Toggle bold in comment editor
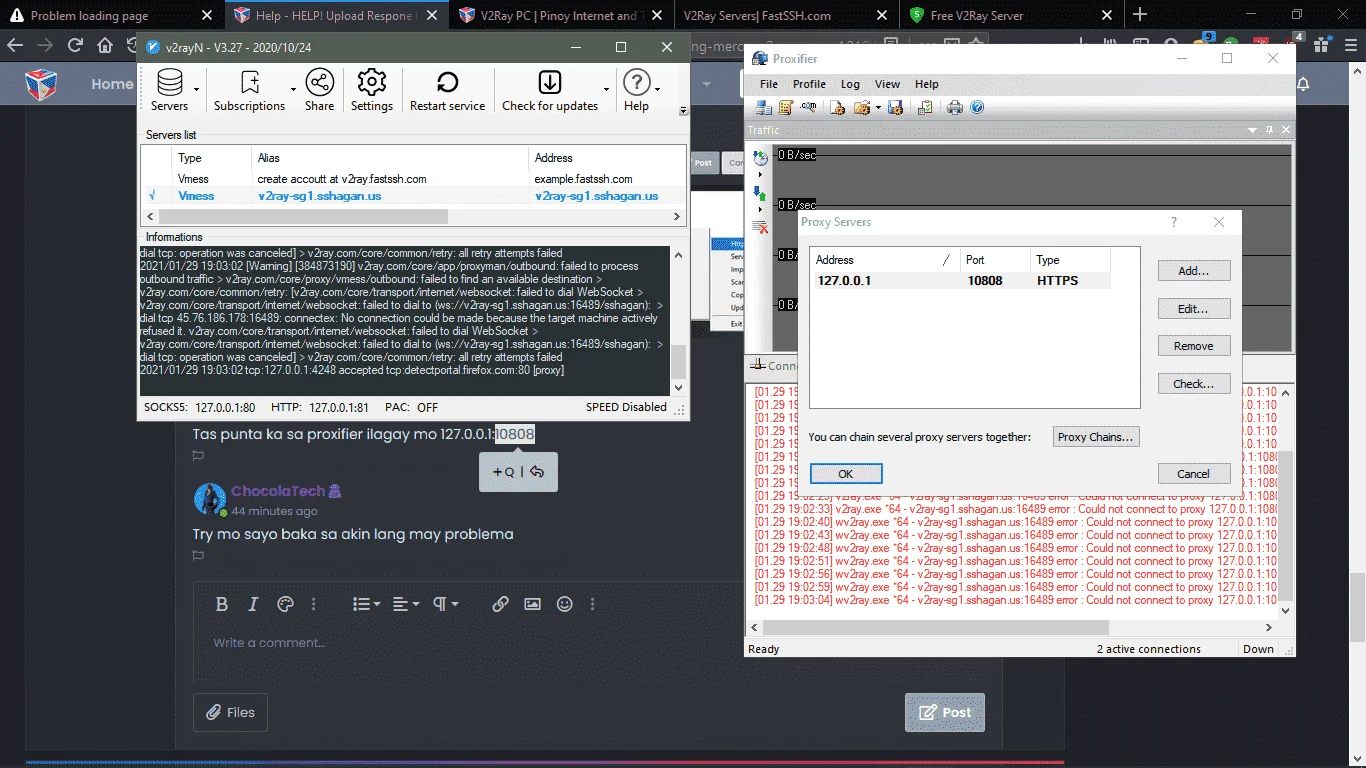Viewport: 1366px width, 768px height. click(x=222, y=604)
